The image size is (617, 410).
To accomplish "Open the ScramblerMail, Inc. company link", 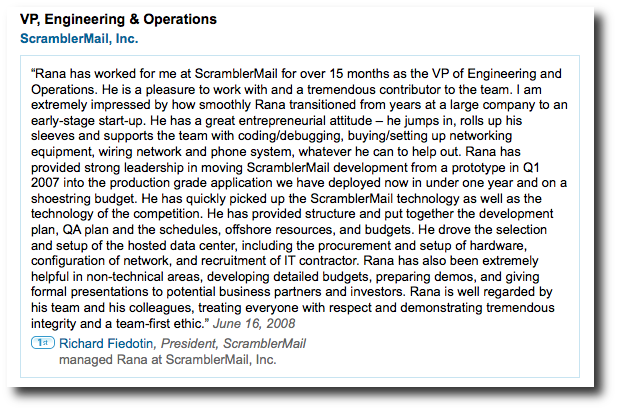I will coord(79,39).
